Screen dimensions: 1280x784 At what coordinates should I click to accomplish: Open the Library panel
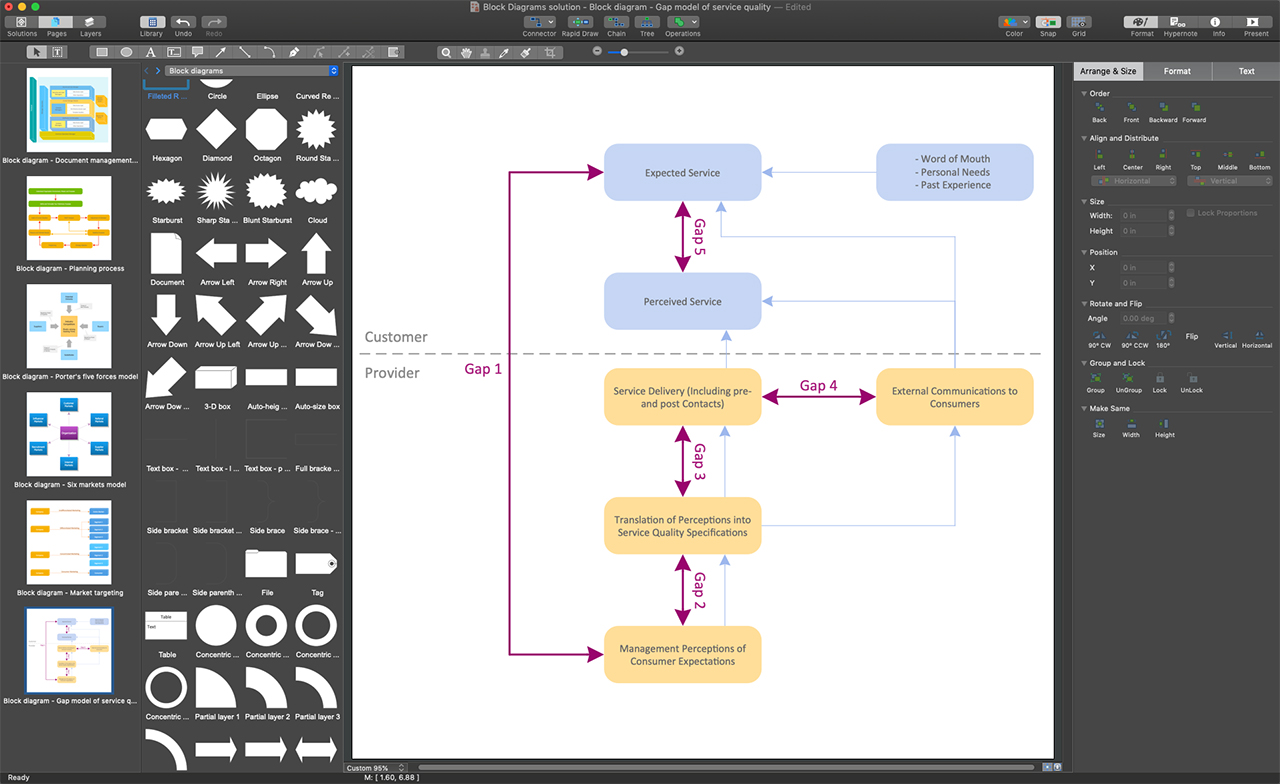(x=151, y=21)
